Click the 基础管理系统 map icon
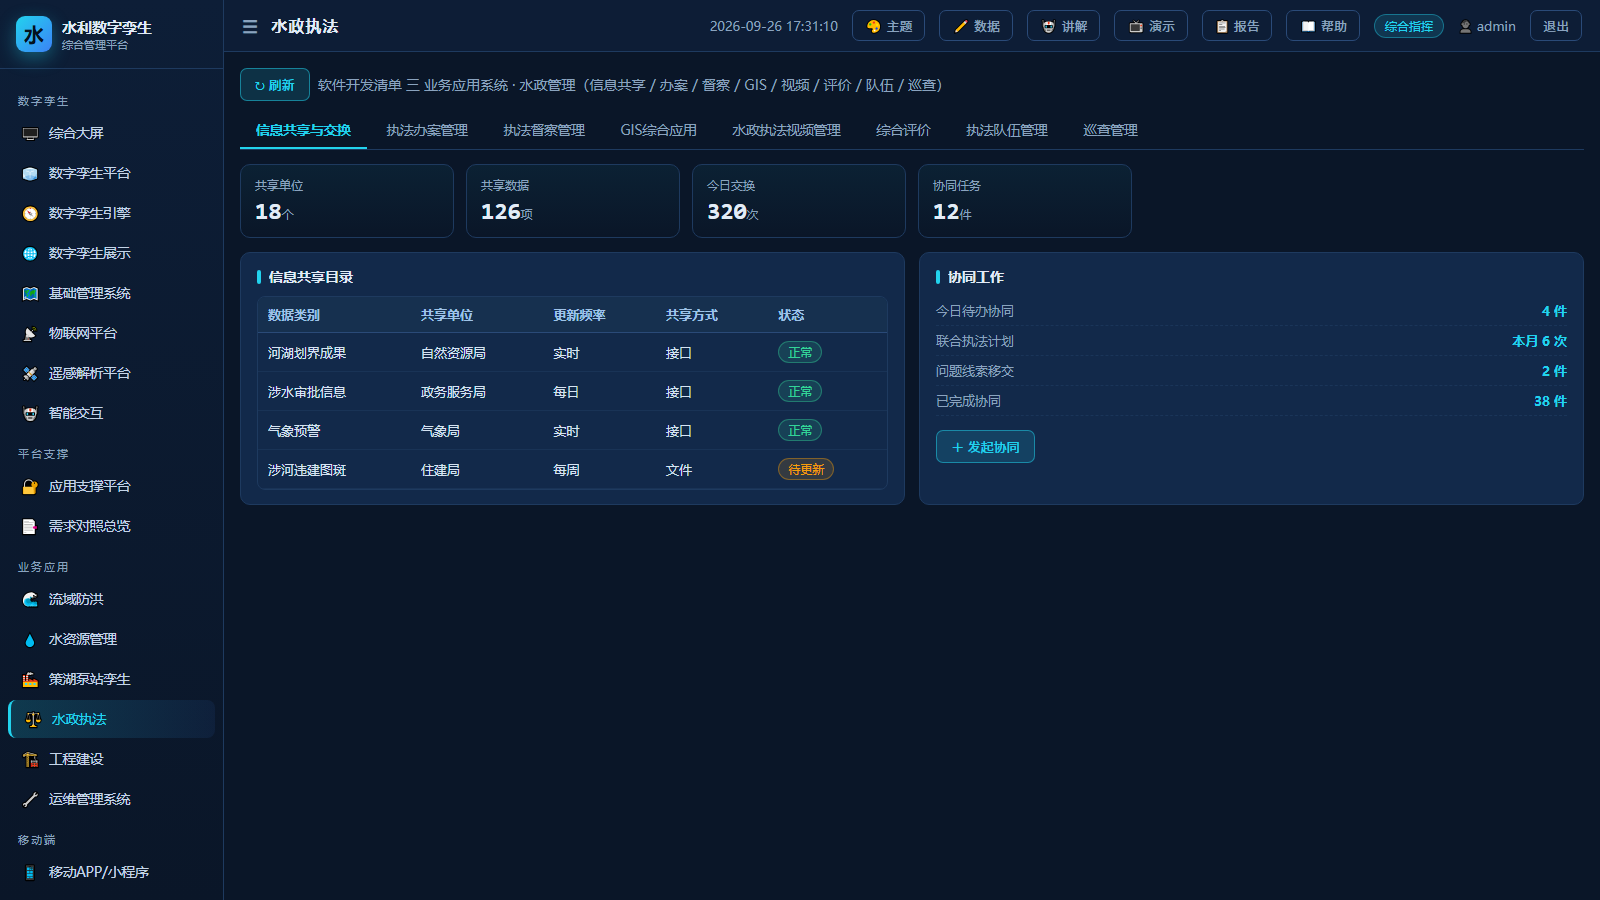1600x900 pixels. 30,294
